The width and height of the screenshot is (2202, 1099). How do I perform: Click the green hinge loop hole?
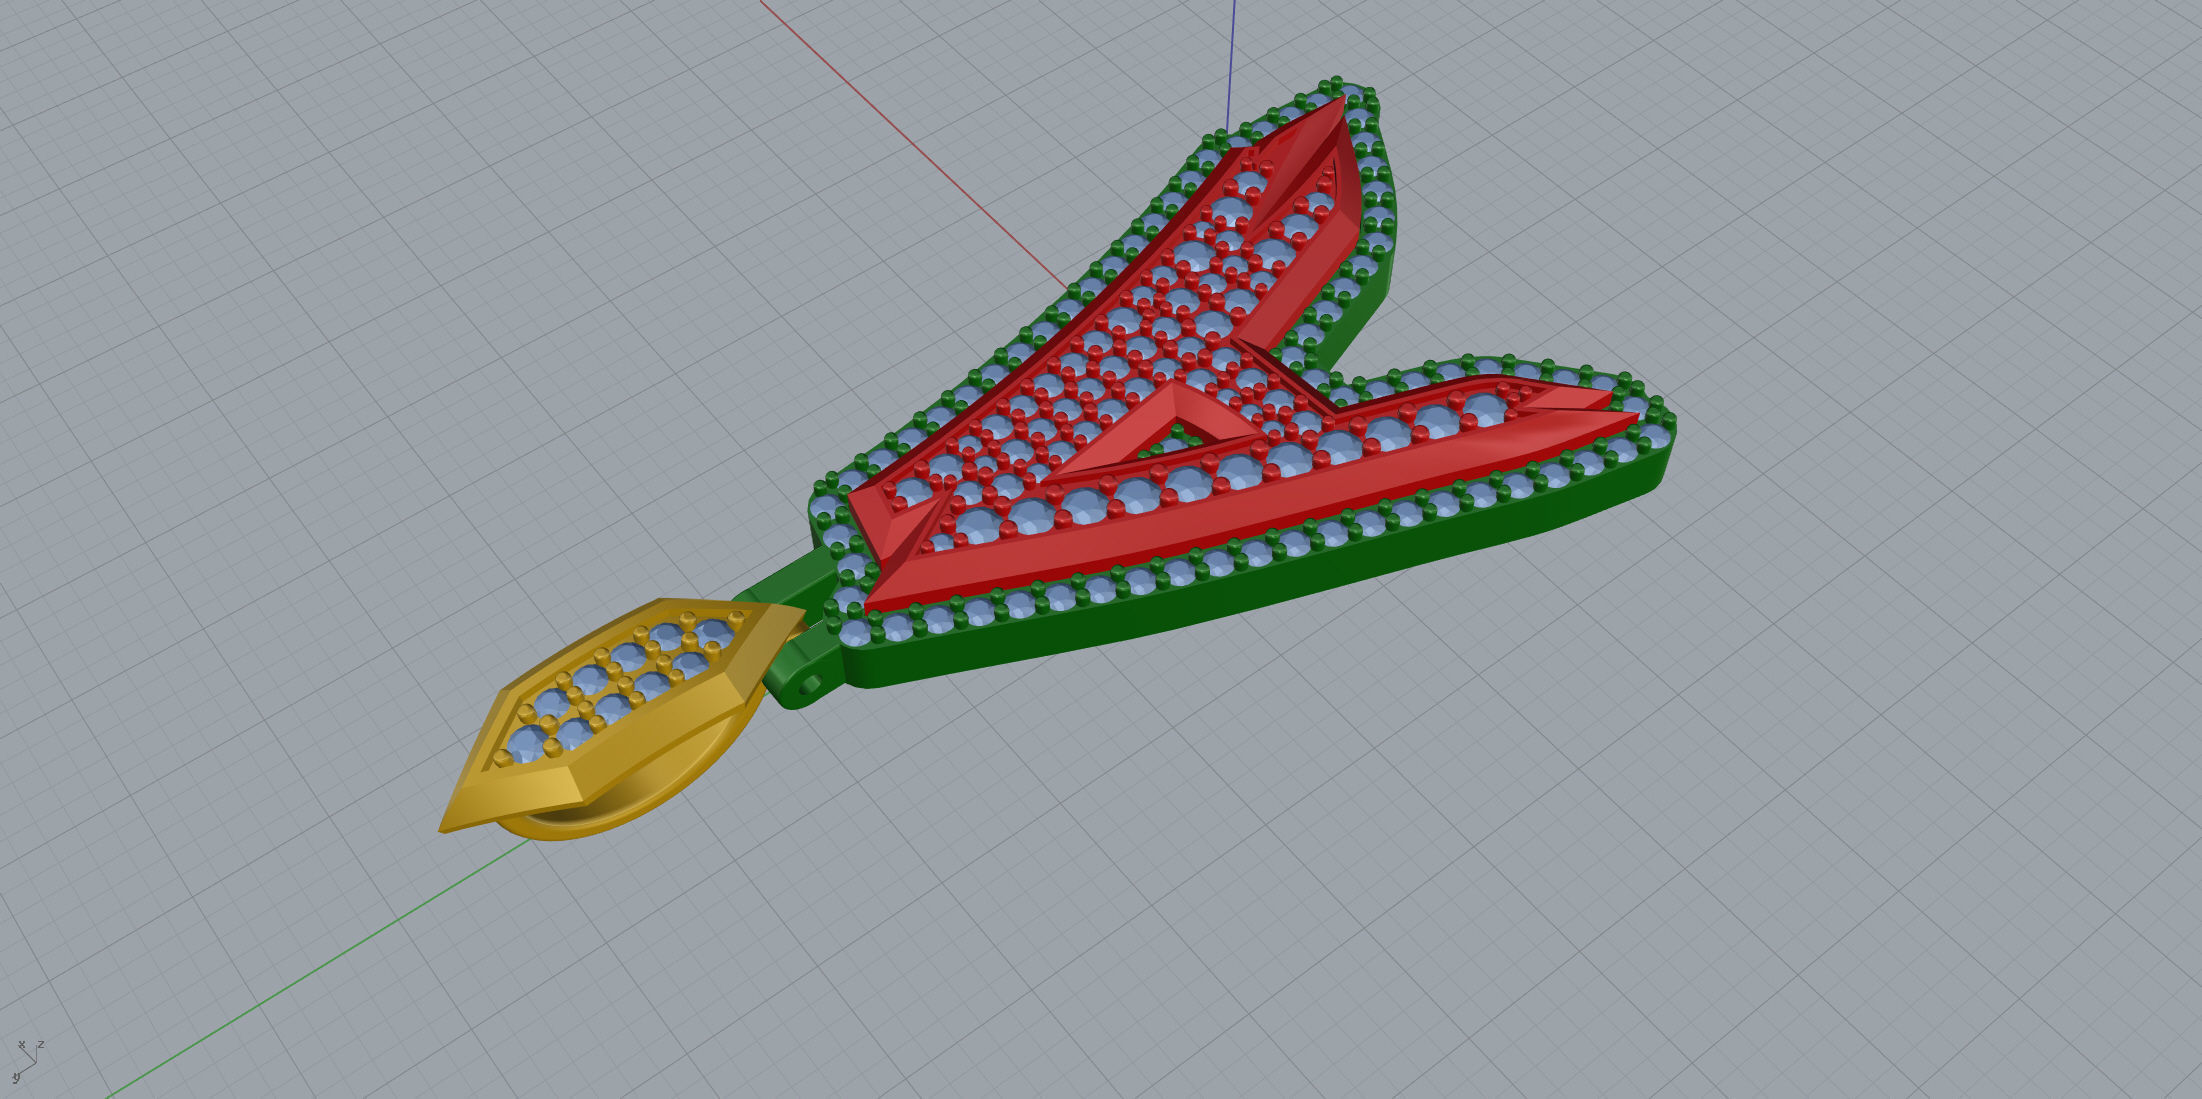(809, 685)
